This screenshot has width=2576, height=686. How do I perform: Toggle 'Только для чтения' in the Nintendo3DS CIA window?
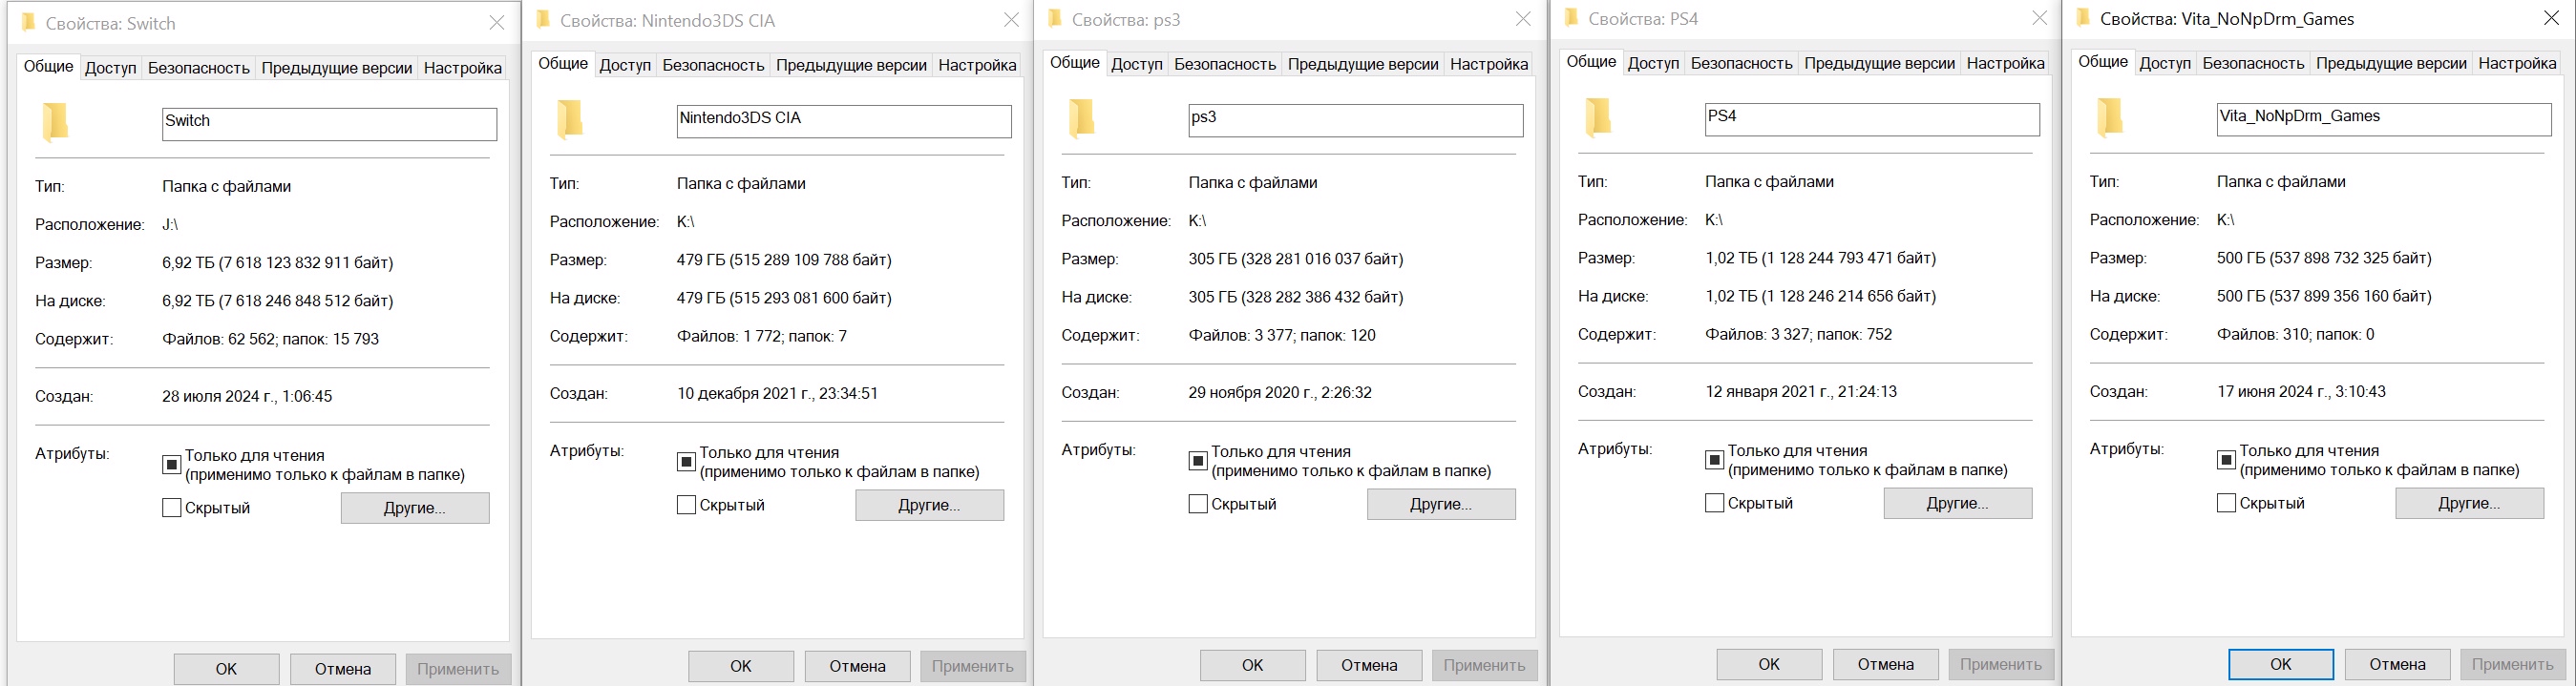[686, 461]
